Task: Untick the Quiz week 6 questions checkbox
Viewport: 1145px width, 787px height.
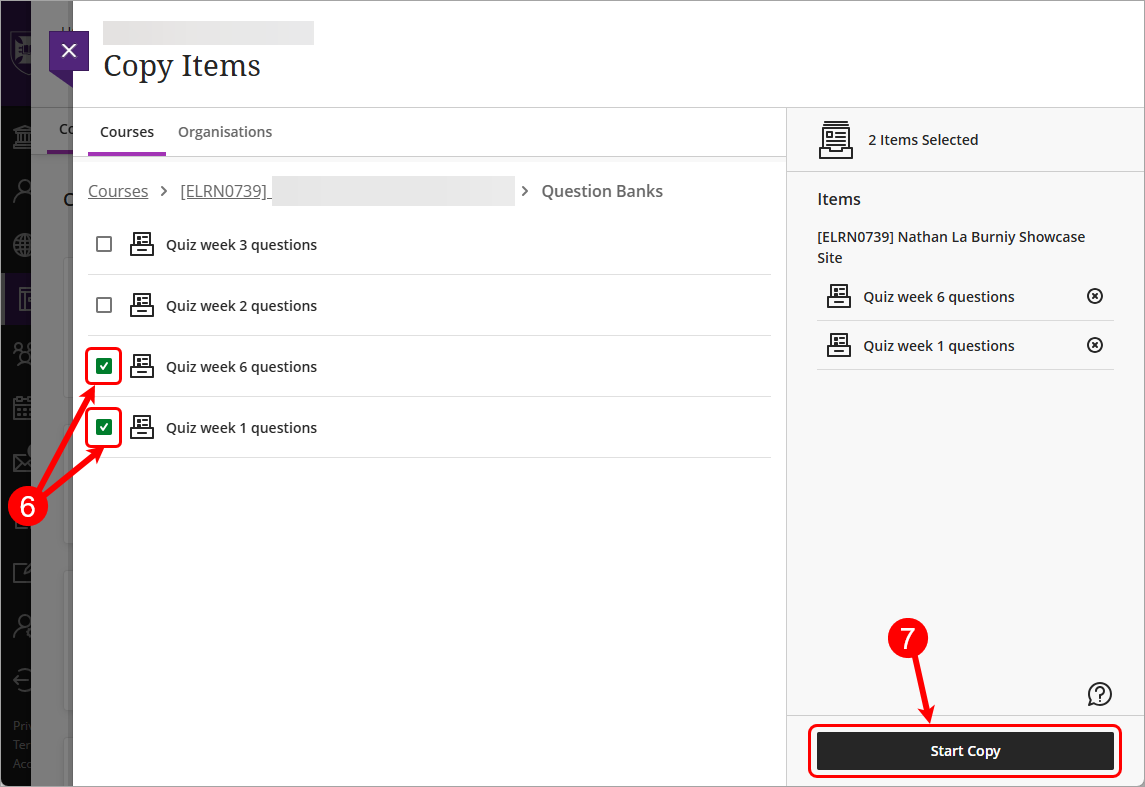Action: [104, 366]
